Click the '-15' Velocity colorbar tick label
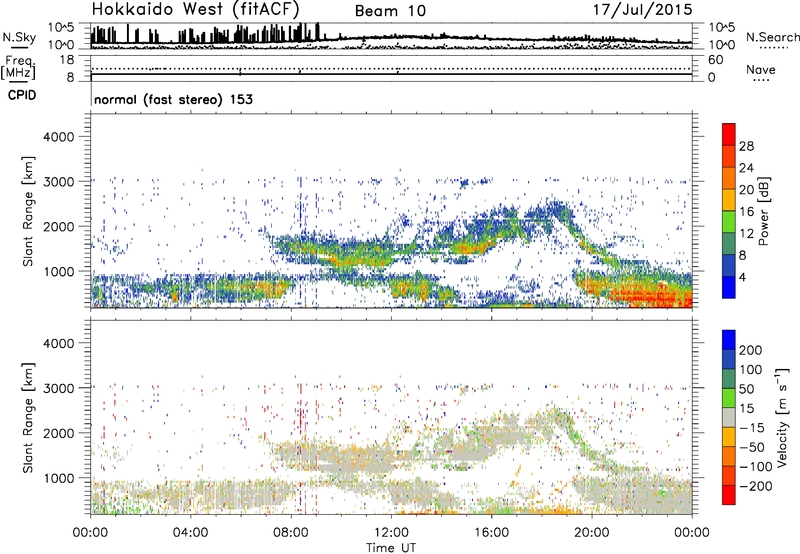Image resolution: width=800 pixels, height=554 pixels. [x=753, y=428]
